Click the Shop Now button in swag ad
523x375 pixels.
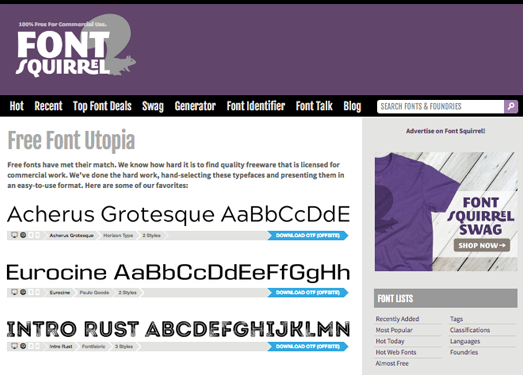482,246
